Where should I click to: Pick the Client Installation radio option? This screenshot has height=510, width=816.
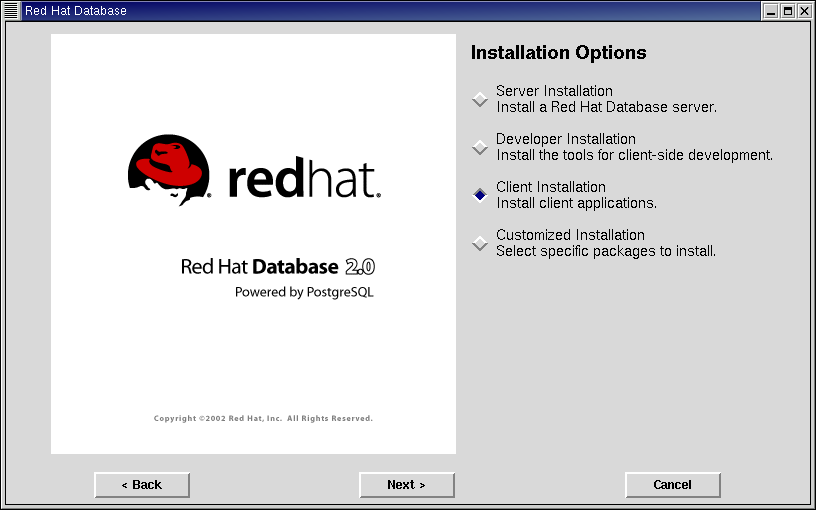[x=480, y=195]
